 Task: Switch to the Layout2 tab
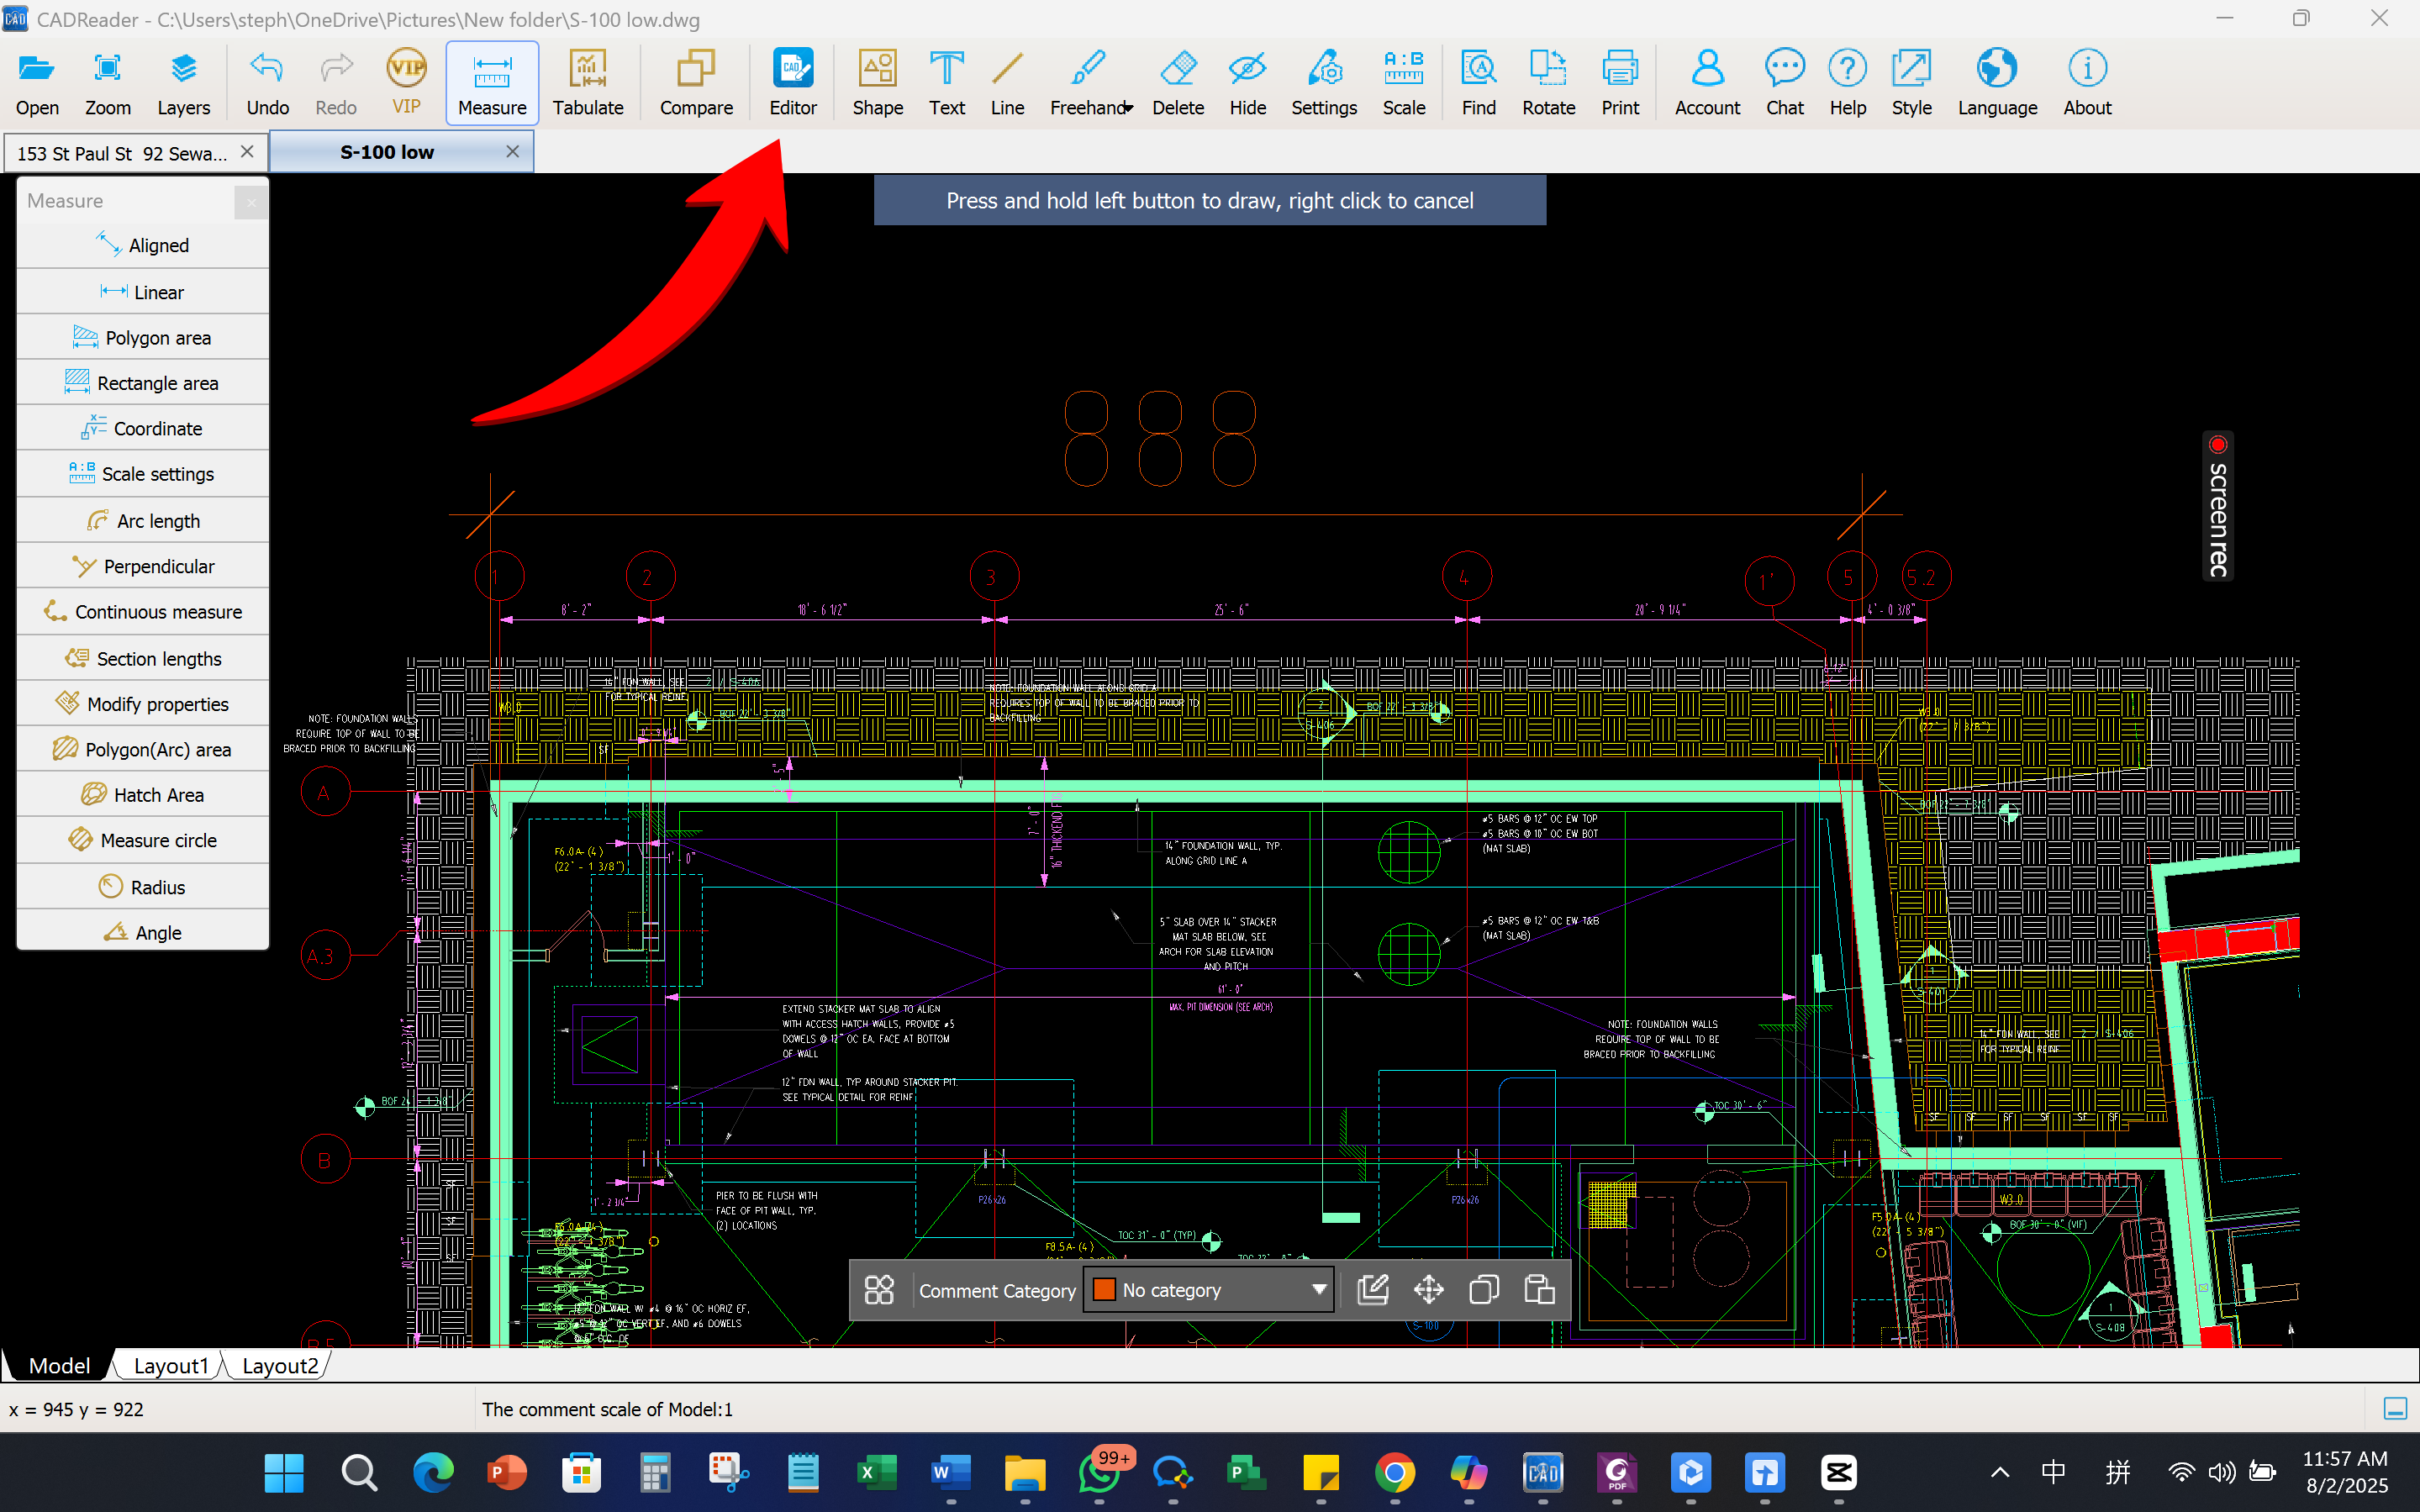pos(280,1366)
